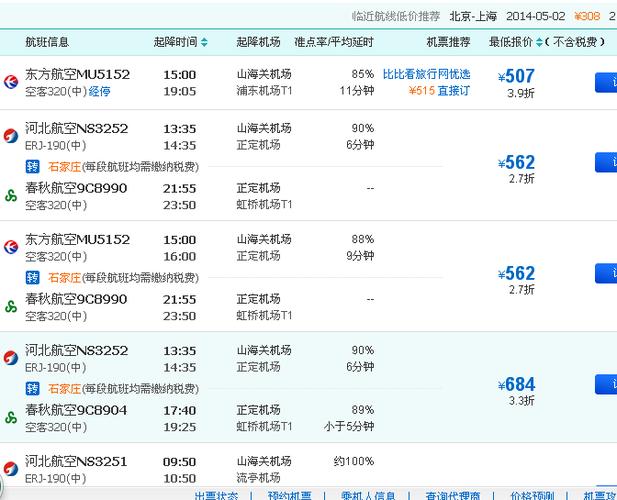Click the 航班信息 column header

47,42
